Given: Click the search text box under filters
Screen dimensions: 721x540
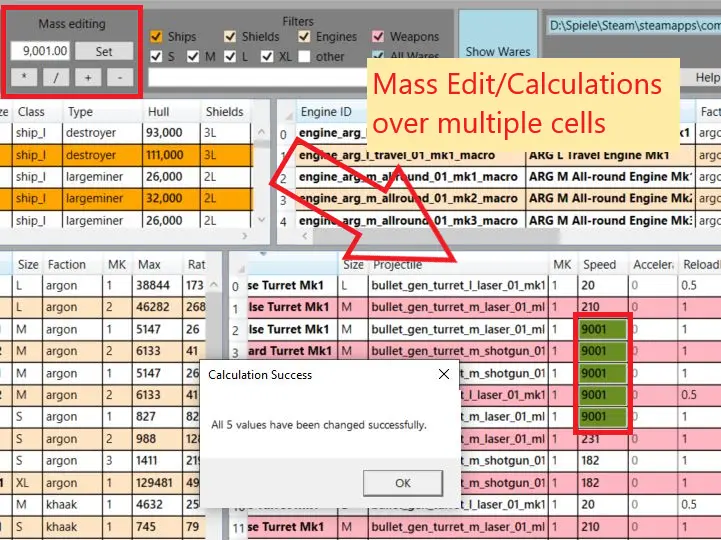Looking at the screenshot, I should (258, 78).
